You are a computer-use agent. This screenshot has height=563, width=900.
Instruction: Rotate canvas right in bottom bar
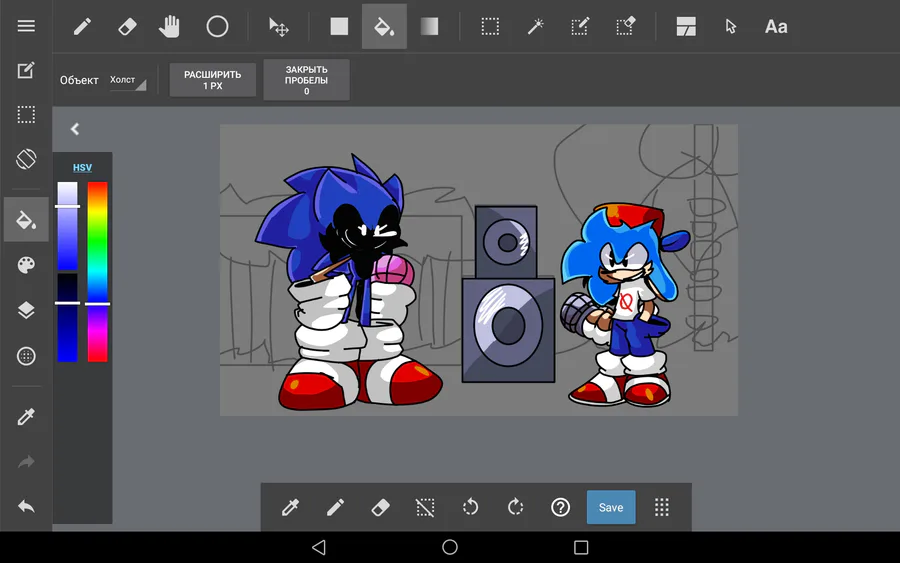(x=515, y=507)
